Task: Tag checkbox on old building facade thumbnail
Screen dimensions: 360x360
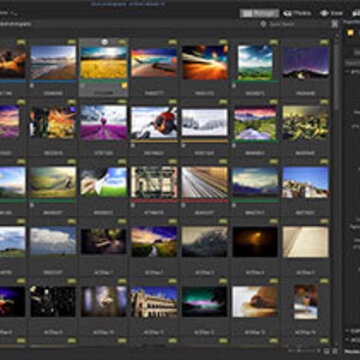Action: pyautogui.click(x=133, y=205)
